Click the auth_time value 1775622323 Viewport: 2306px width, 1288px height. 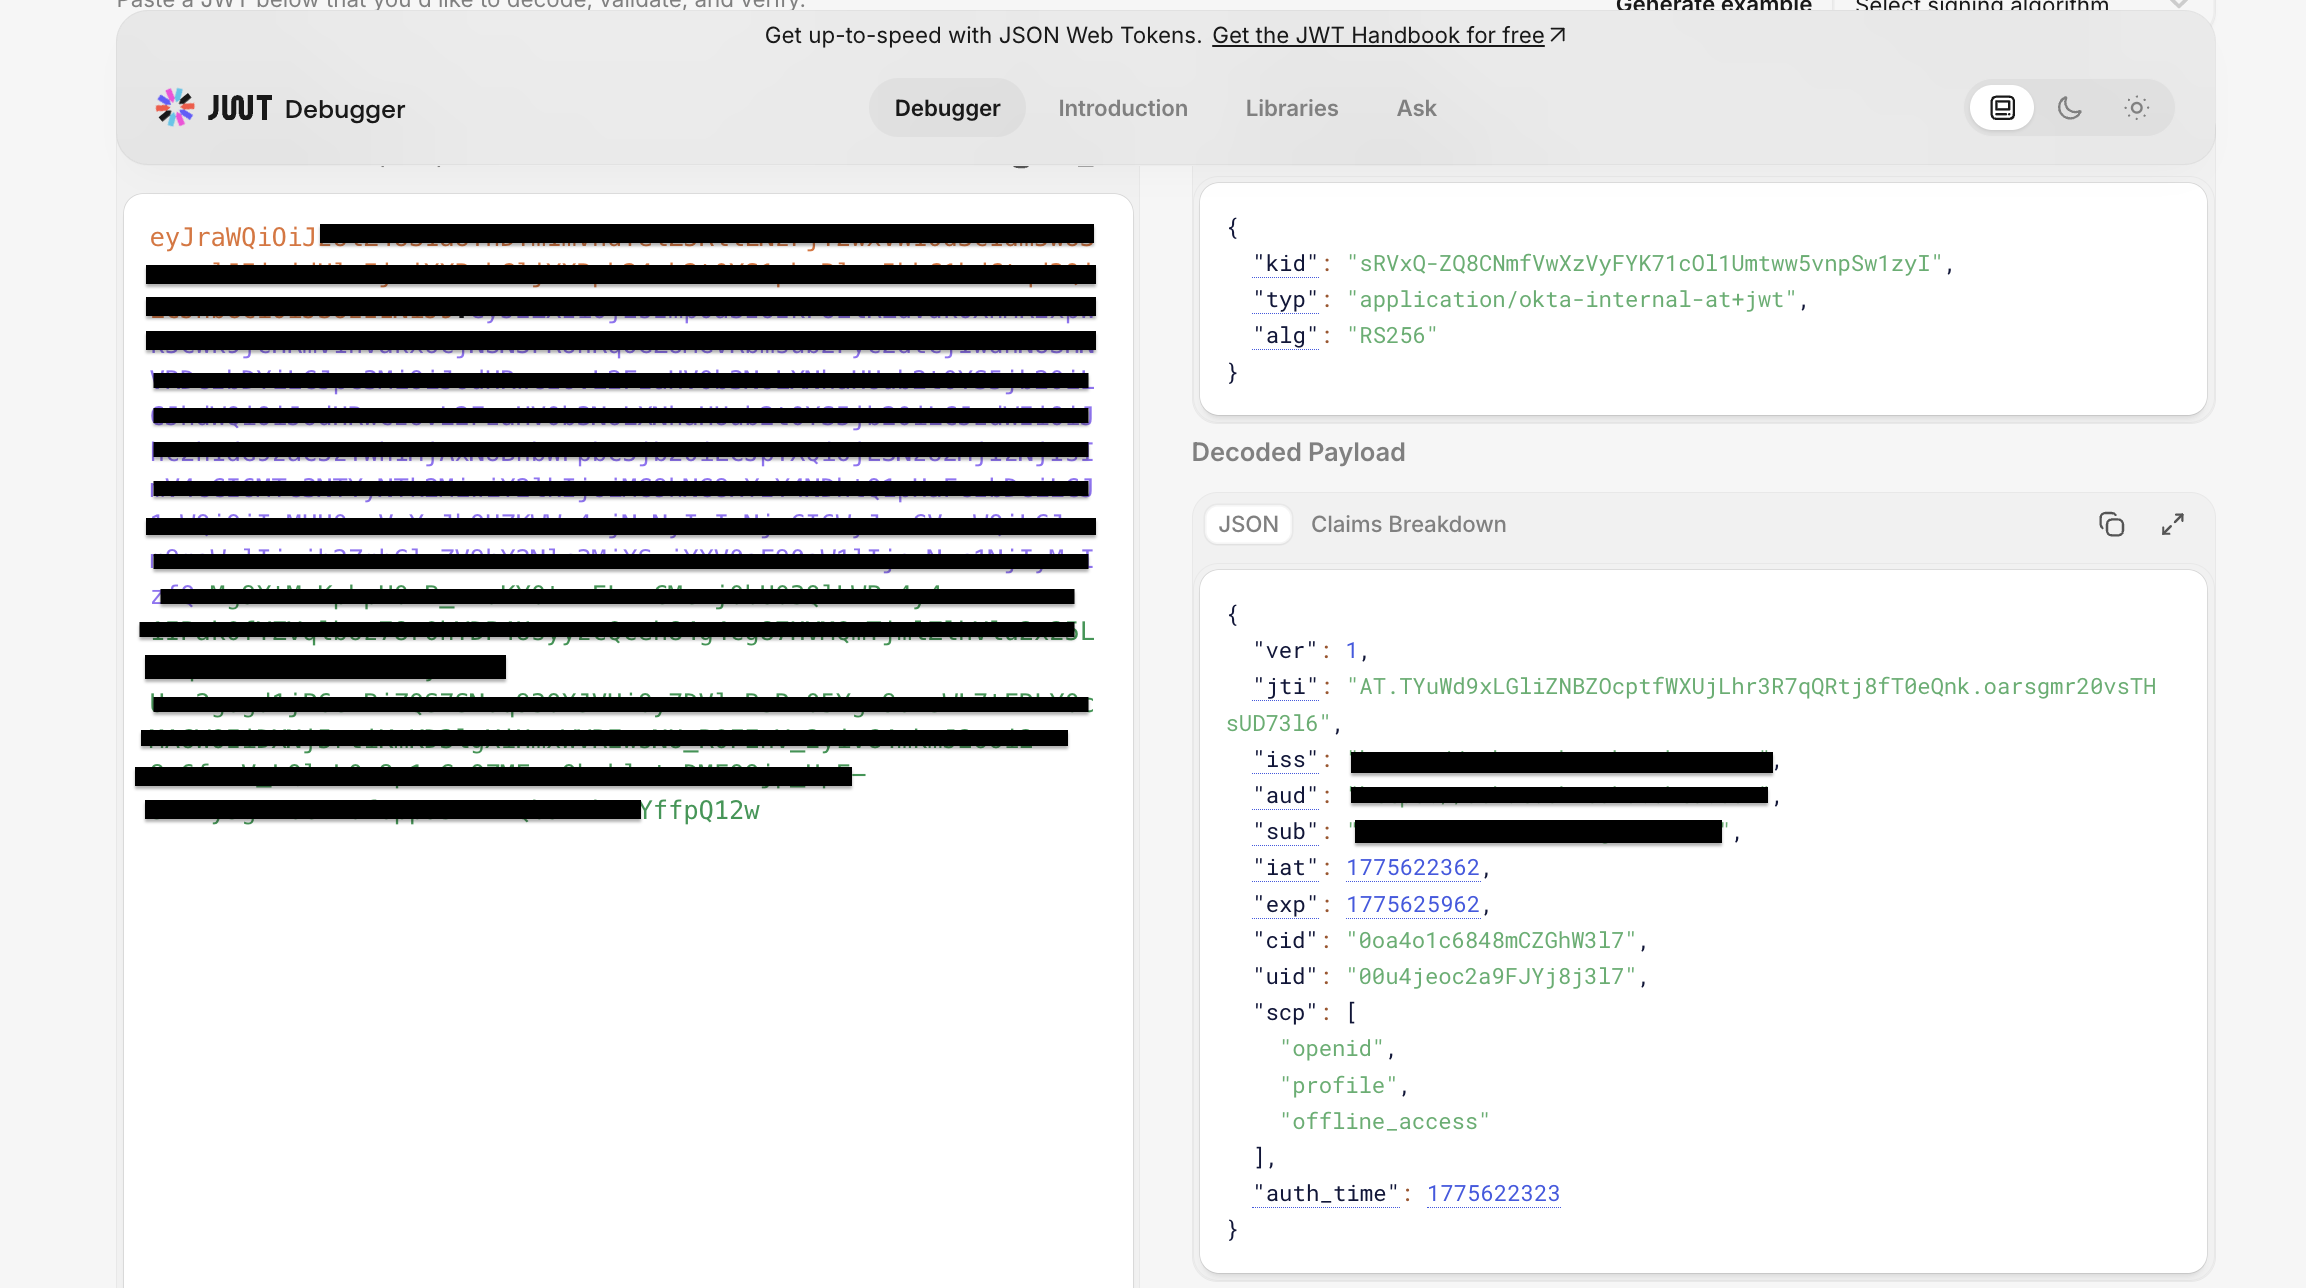tap(1493, 1194)
